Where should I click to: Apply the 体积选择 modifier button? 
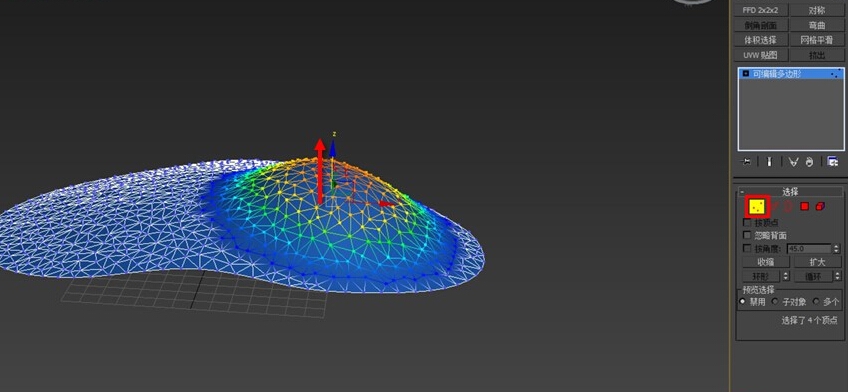pos(760,40)
